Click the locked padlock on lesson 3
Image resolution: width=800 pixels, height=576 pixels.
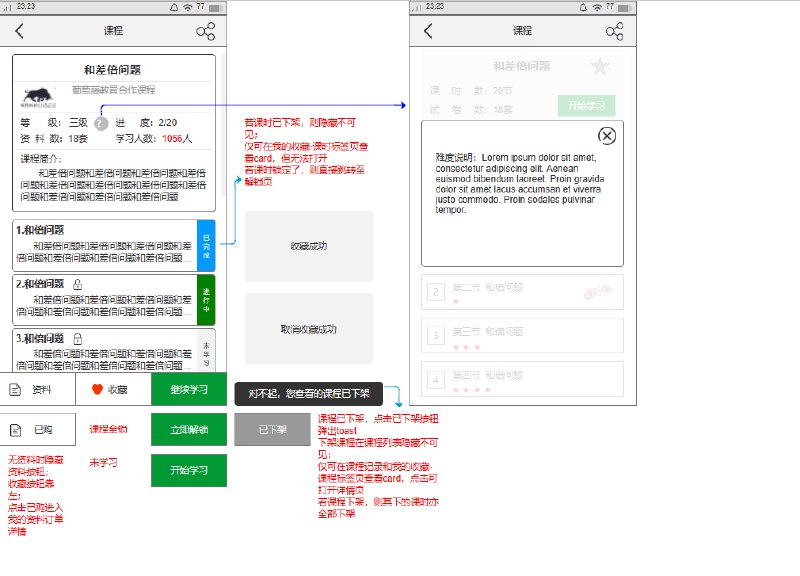point(78,339)
